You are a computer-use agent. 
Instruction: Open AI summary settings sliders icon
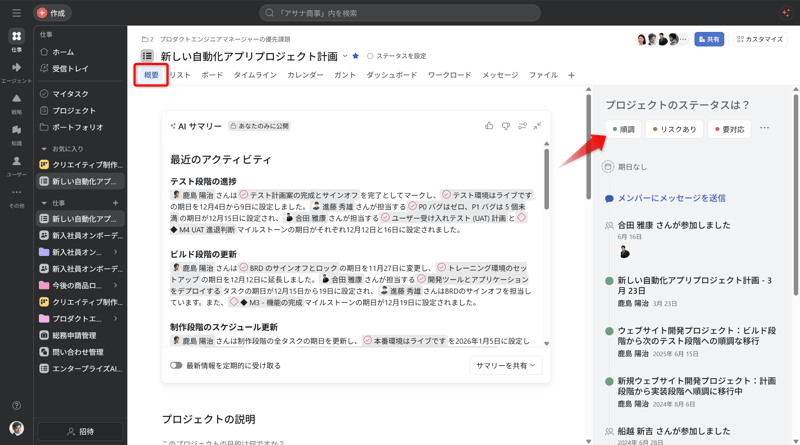tap(522, 126)
